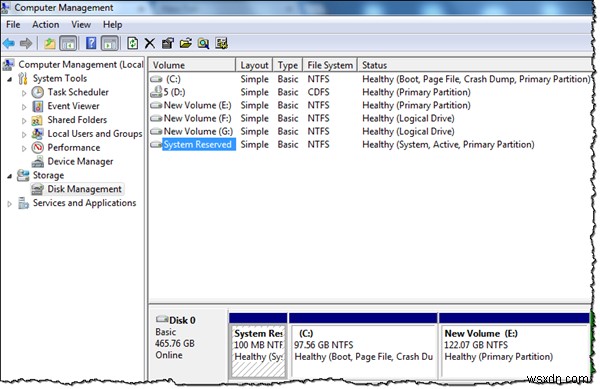Click the Explore magnifier toolbar icon

coord(203,44)
